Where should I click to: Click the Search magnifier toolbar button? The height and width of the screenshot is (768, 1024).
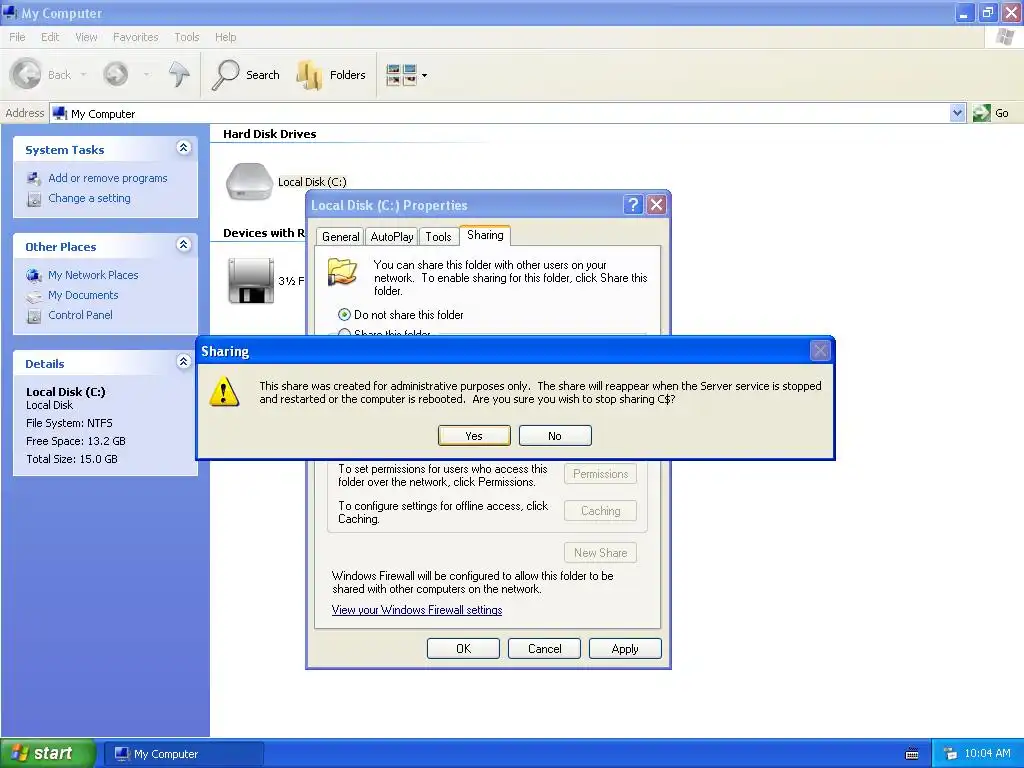click(x=246, y=74)
